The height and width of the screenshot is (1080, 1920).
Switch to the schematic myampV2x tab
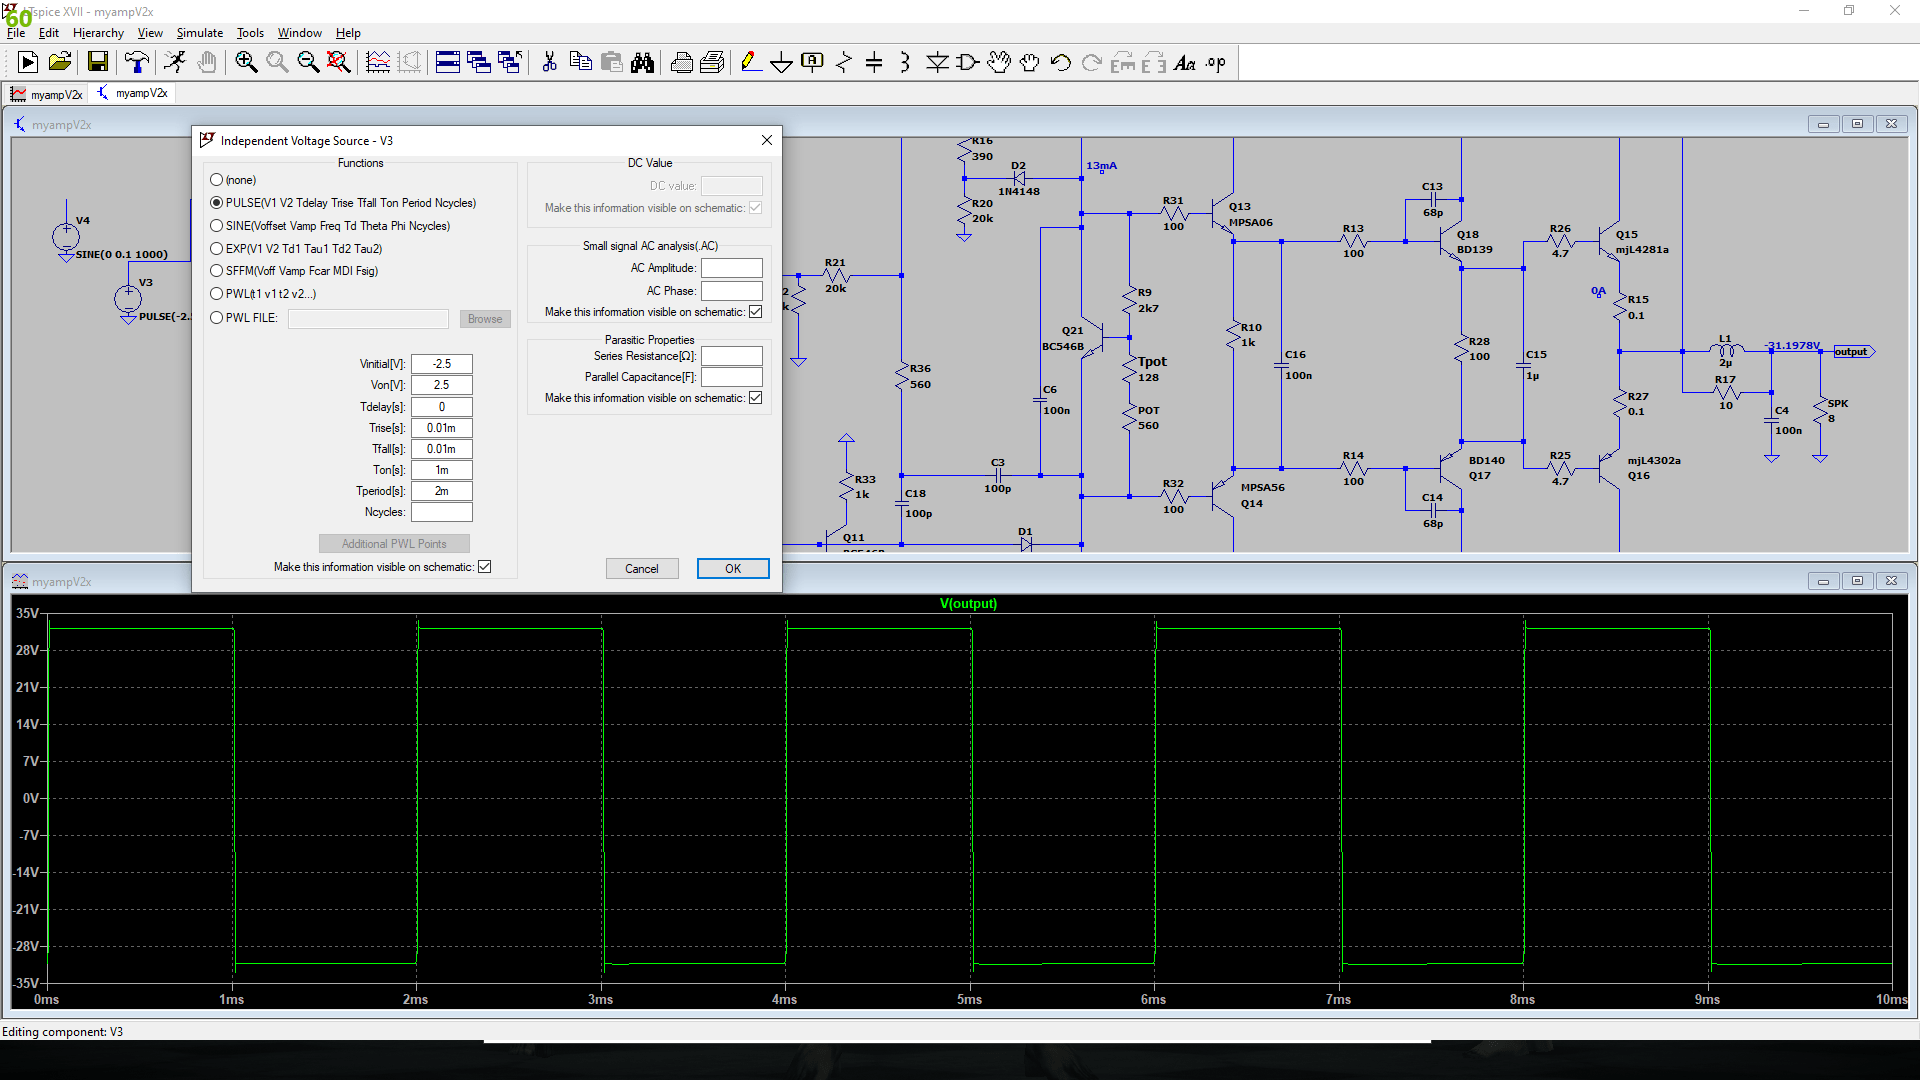coord(133,93)
